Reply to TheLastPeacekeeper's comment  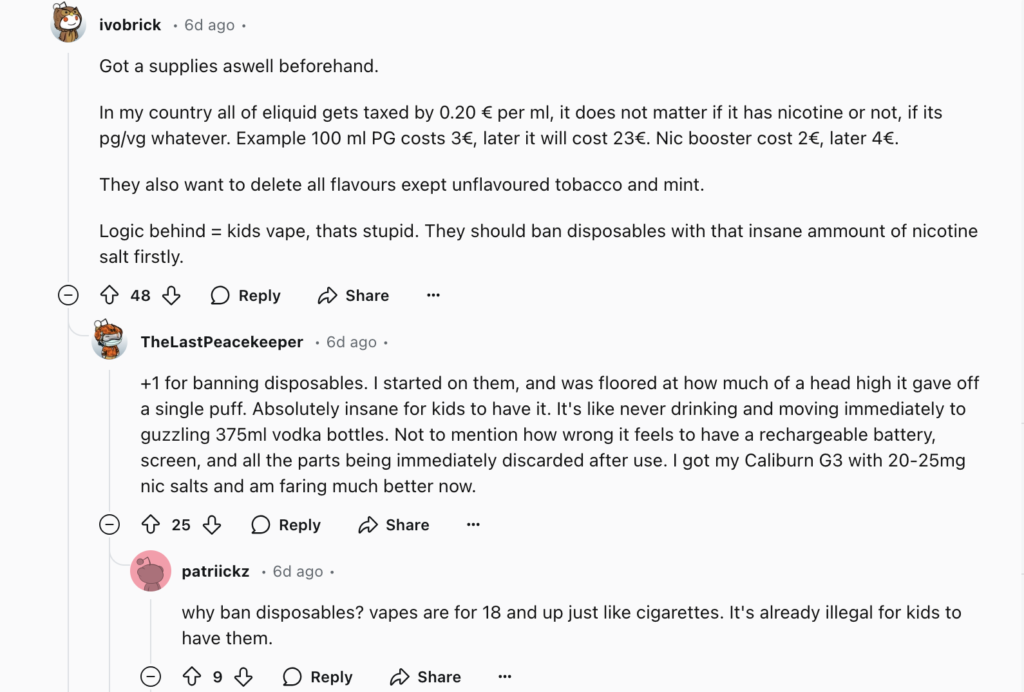tap(285, 524)
